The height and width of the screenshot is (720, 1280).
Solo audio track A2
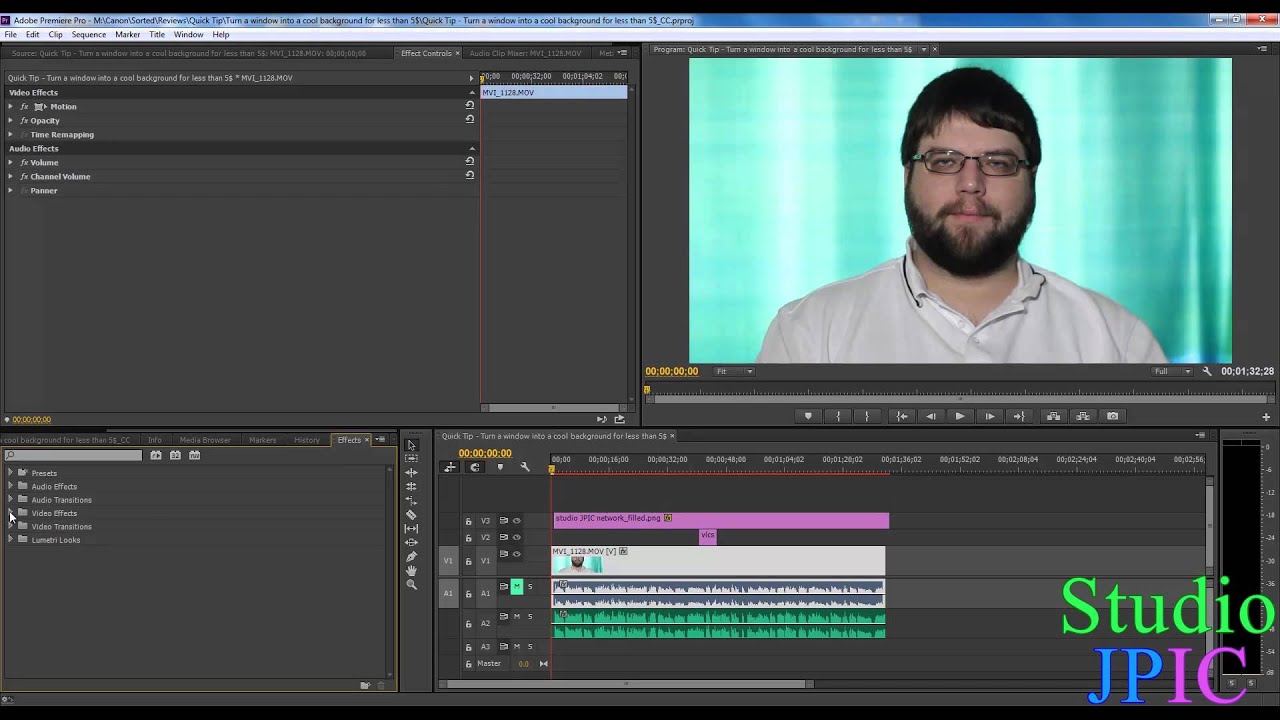coord(530,616)
